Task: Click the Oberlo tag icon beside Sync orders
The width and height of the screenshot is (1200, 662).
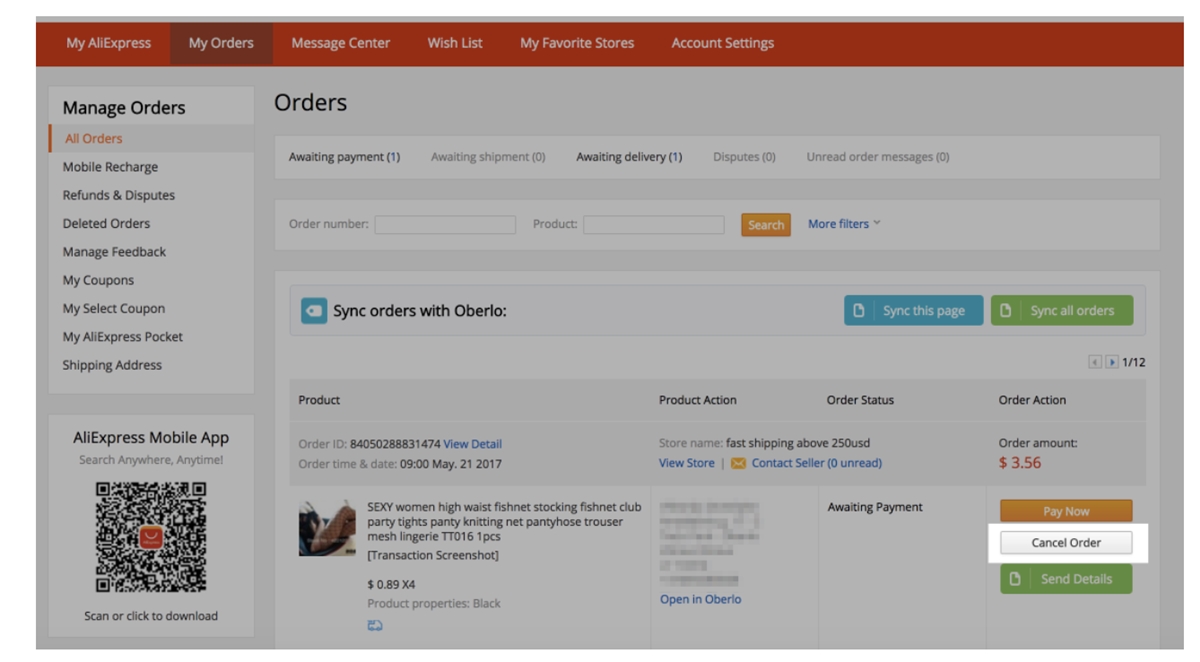Action: coord(314,311)
